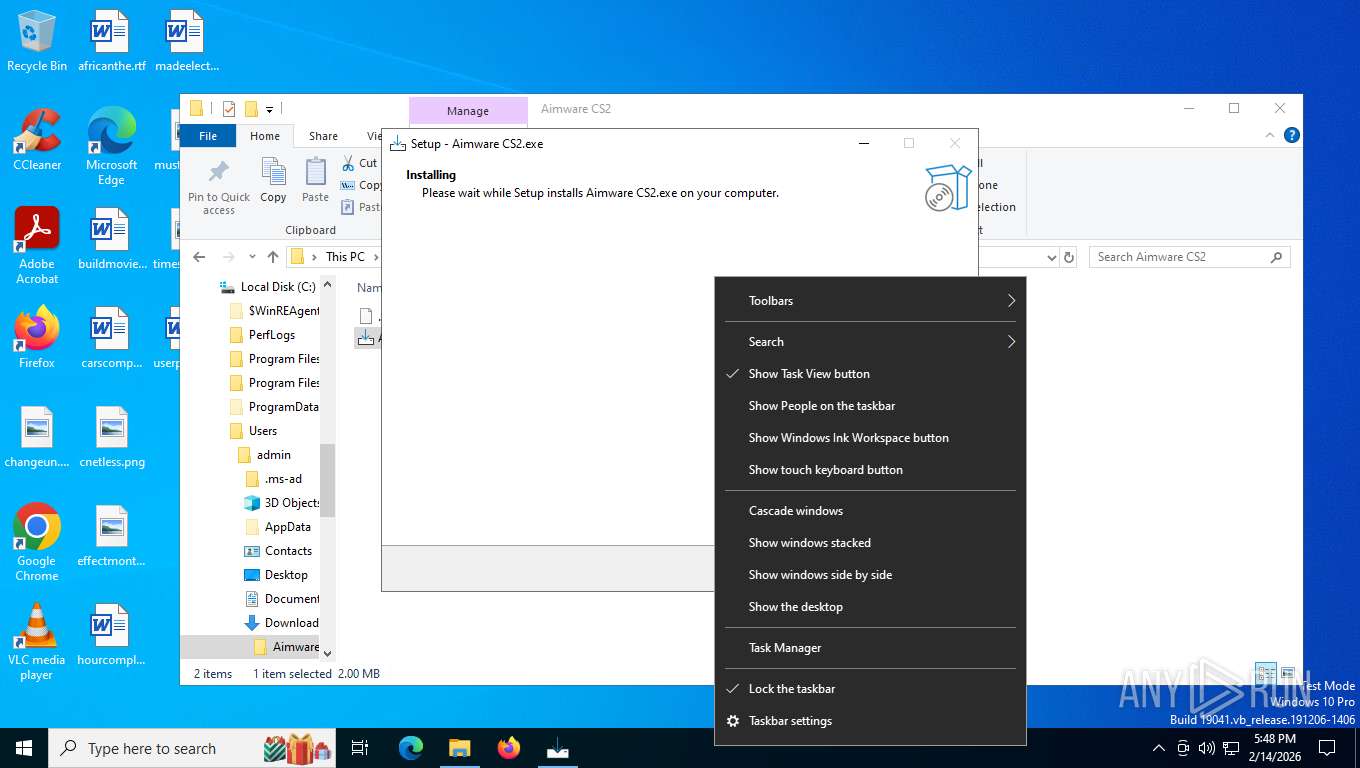Click the Setup installer taskbar icon
Screen dimensions: 1360x768
click(557, 747)
